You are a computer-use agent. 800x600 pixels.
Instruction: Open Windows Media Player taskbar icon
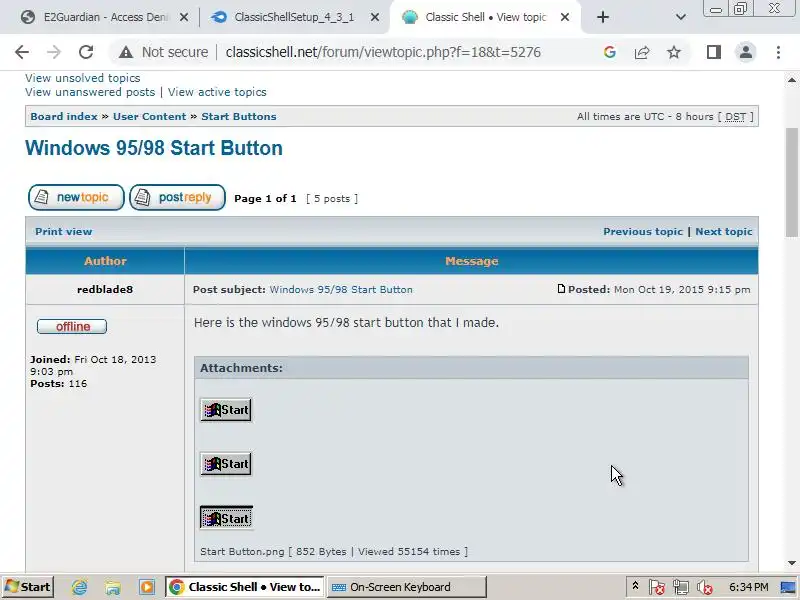point(147,587)
